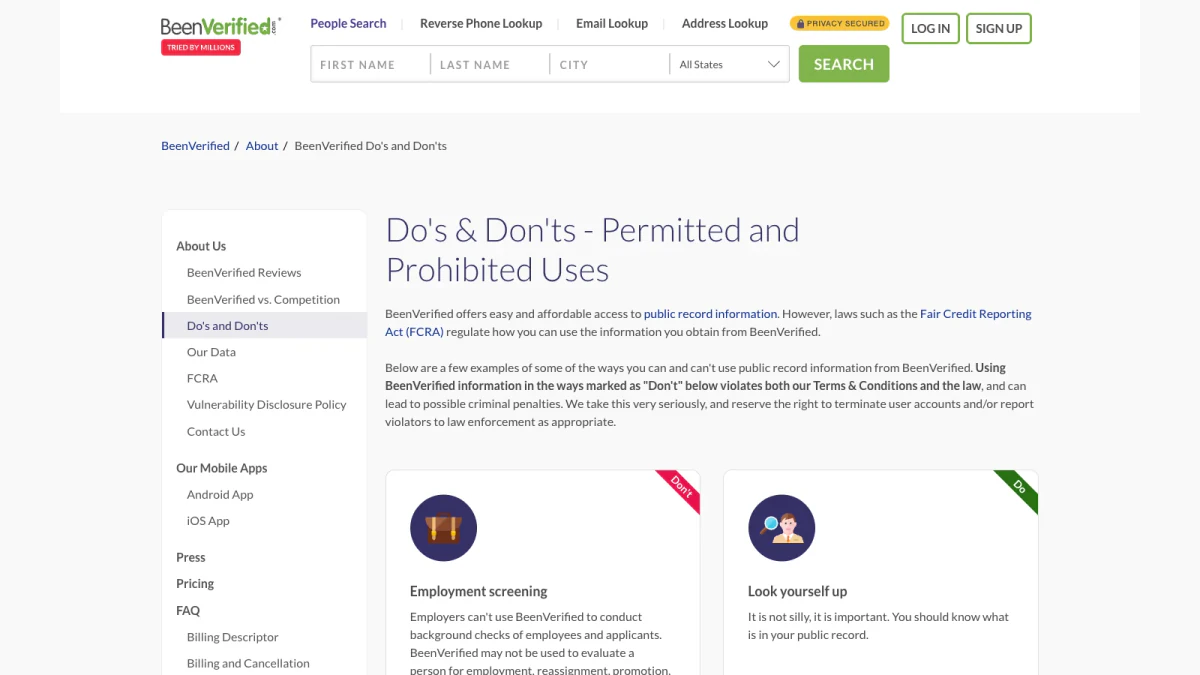The height and width of the screenshot is (675, 1200).
Task: Click the Privacy Secured lock badge
Action: (839, 23)
